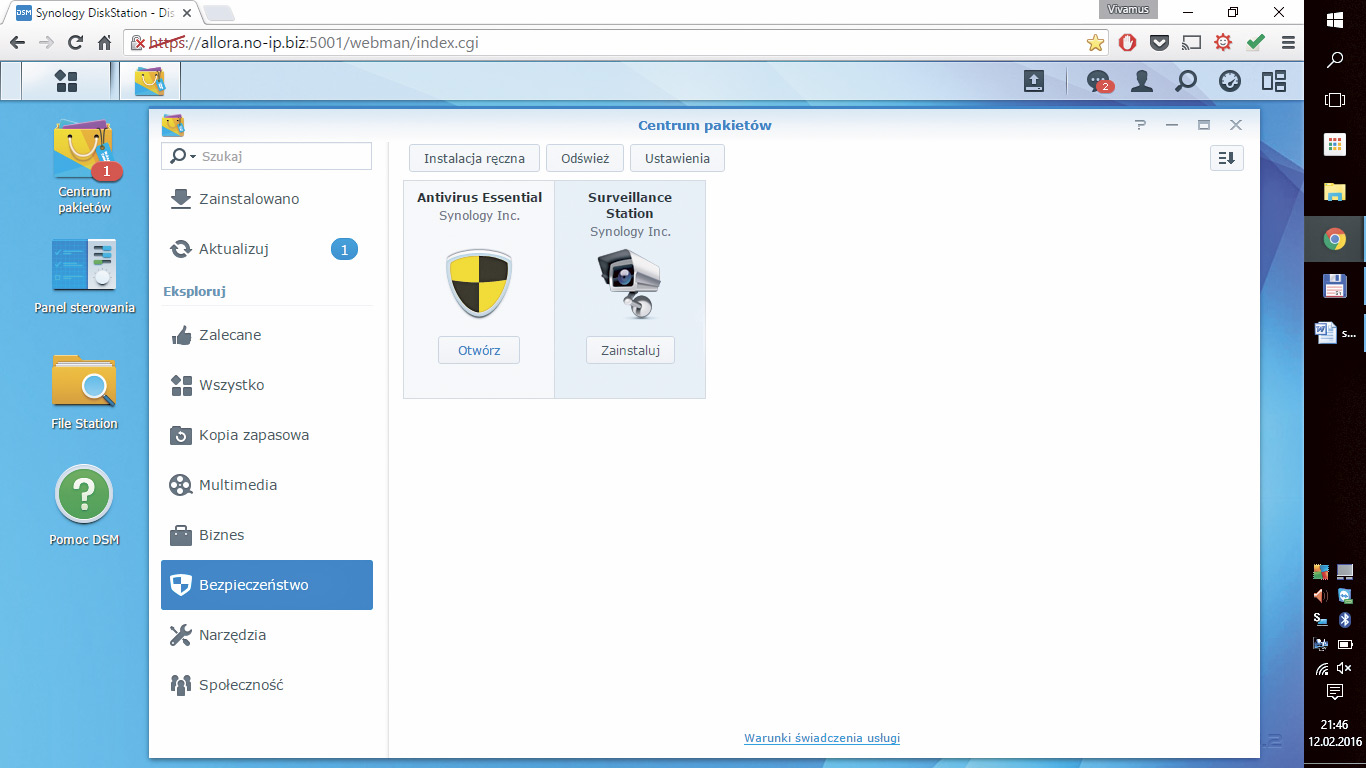Click the Zainstaluj button for Surveillance Station
Viewport: 1366px width, 768px height.
pyautogui.click(x=630, y=350)
